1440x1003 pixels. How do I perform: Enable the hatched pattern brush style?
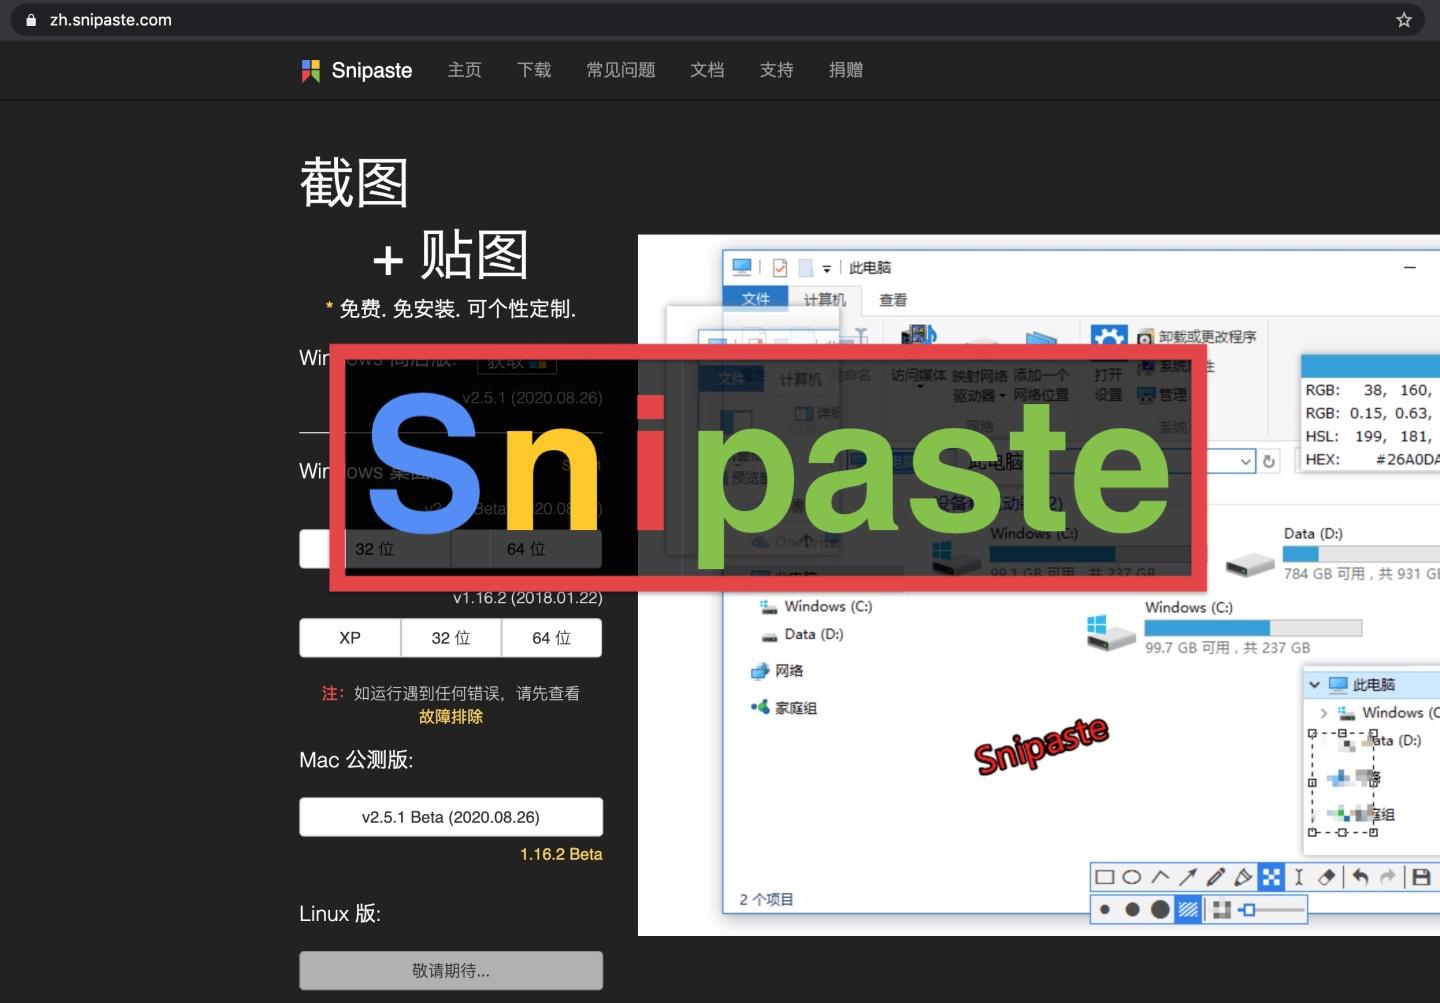[x=1187, y=909]
